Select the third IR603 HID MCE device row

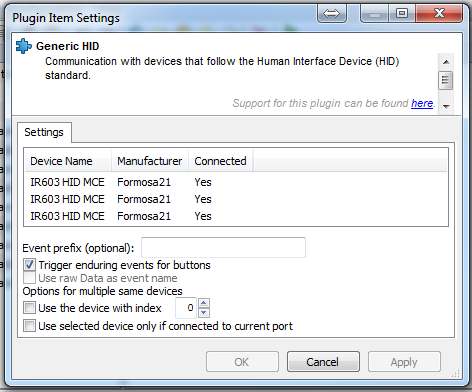[x=236, y=216]
